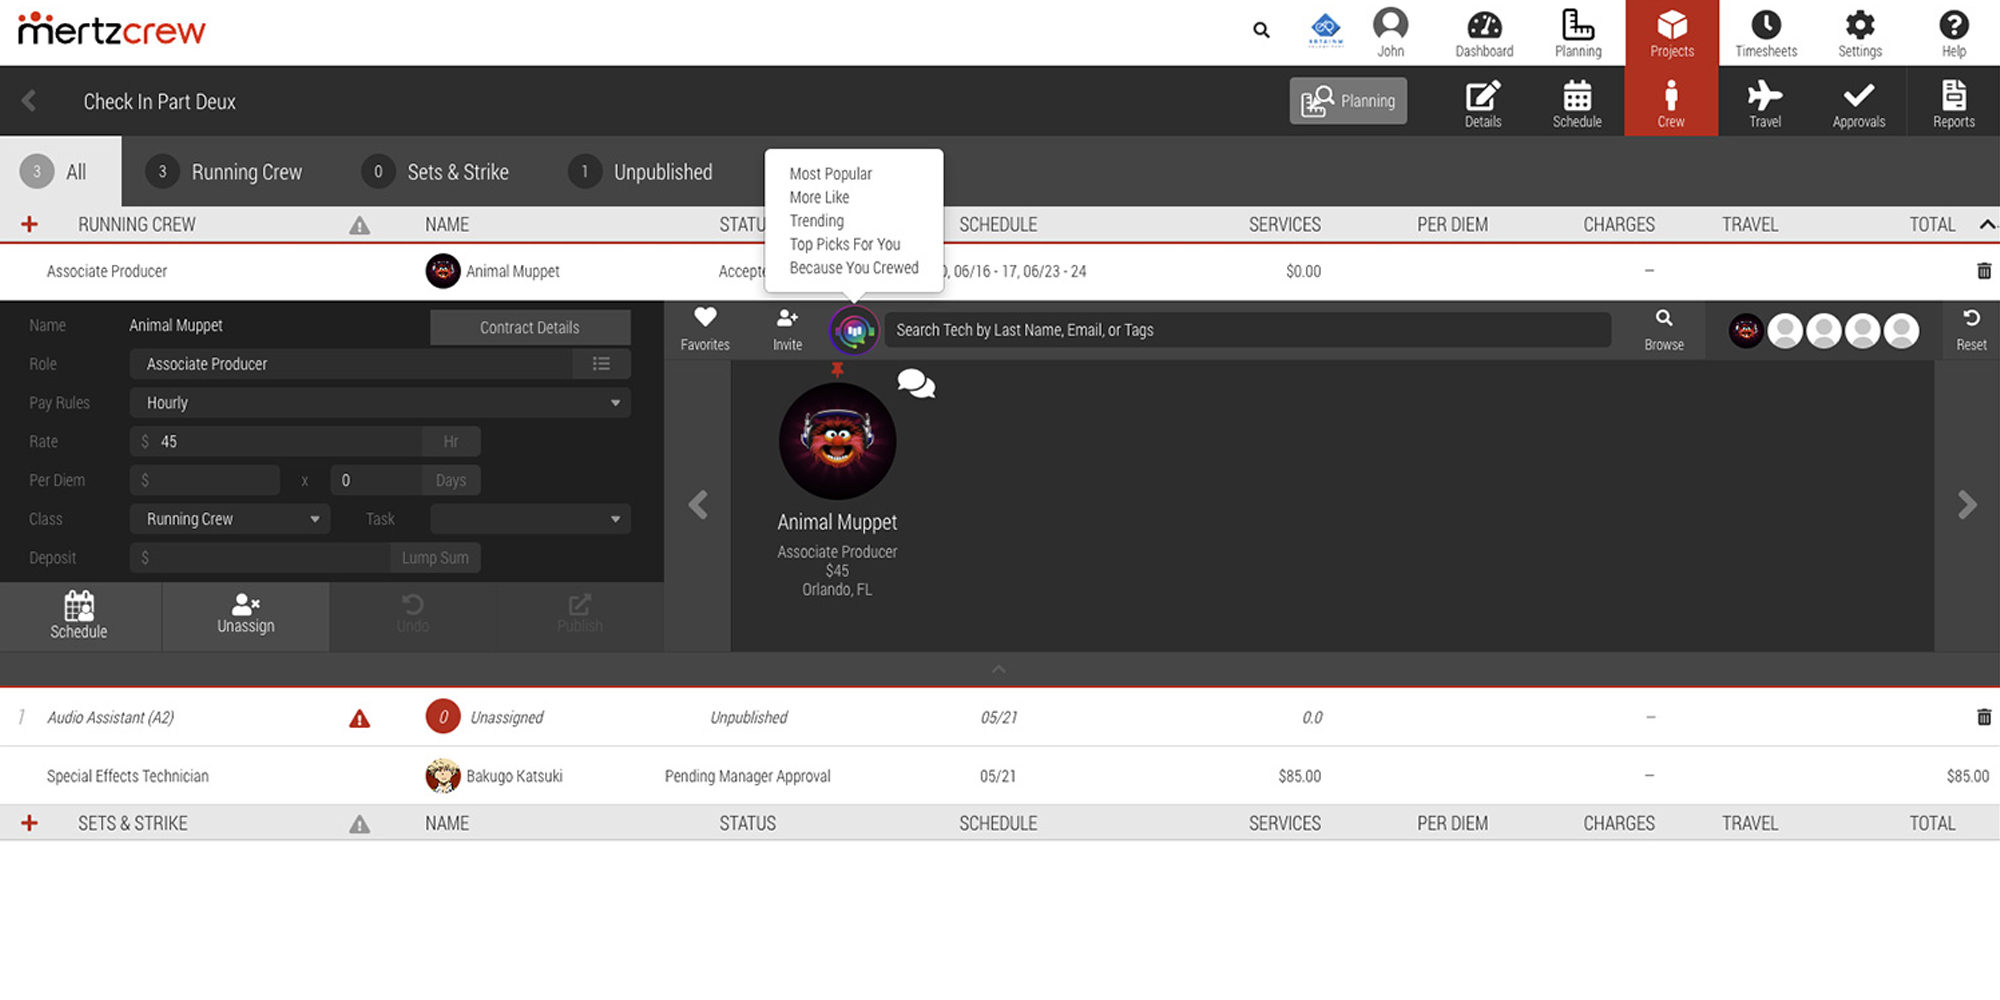This screenshot has width=2000, height=1000.
Task: Click the company logo next to John
Action: click(1326, 30)
